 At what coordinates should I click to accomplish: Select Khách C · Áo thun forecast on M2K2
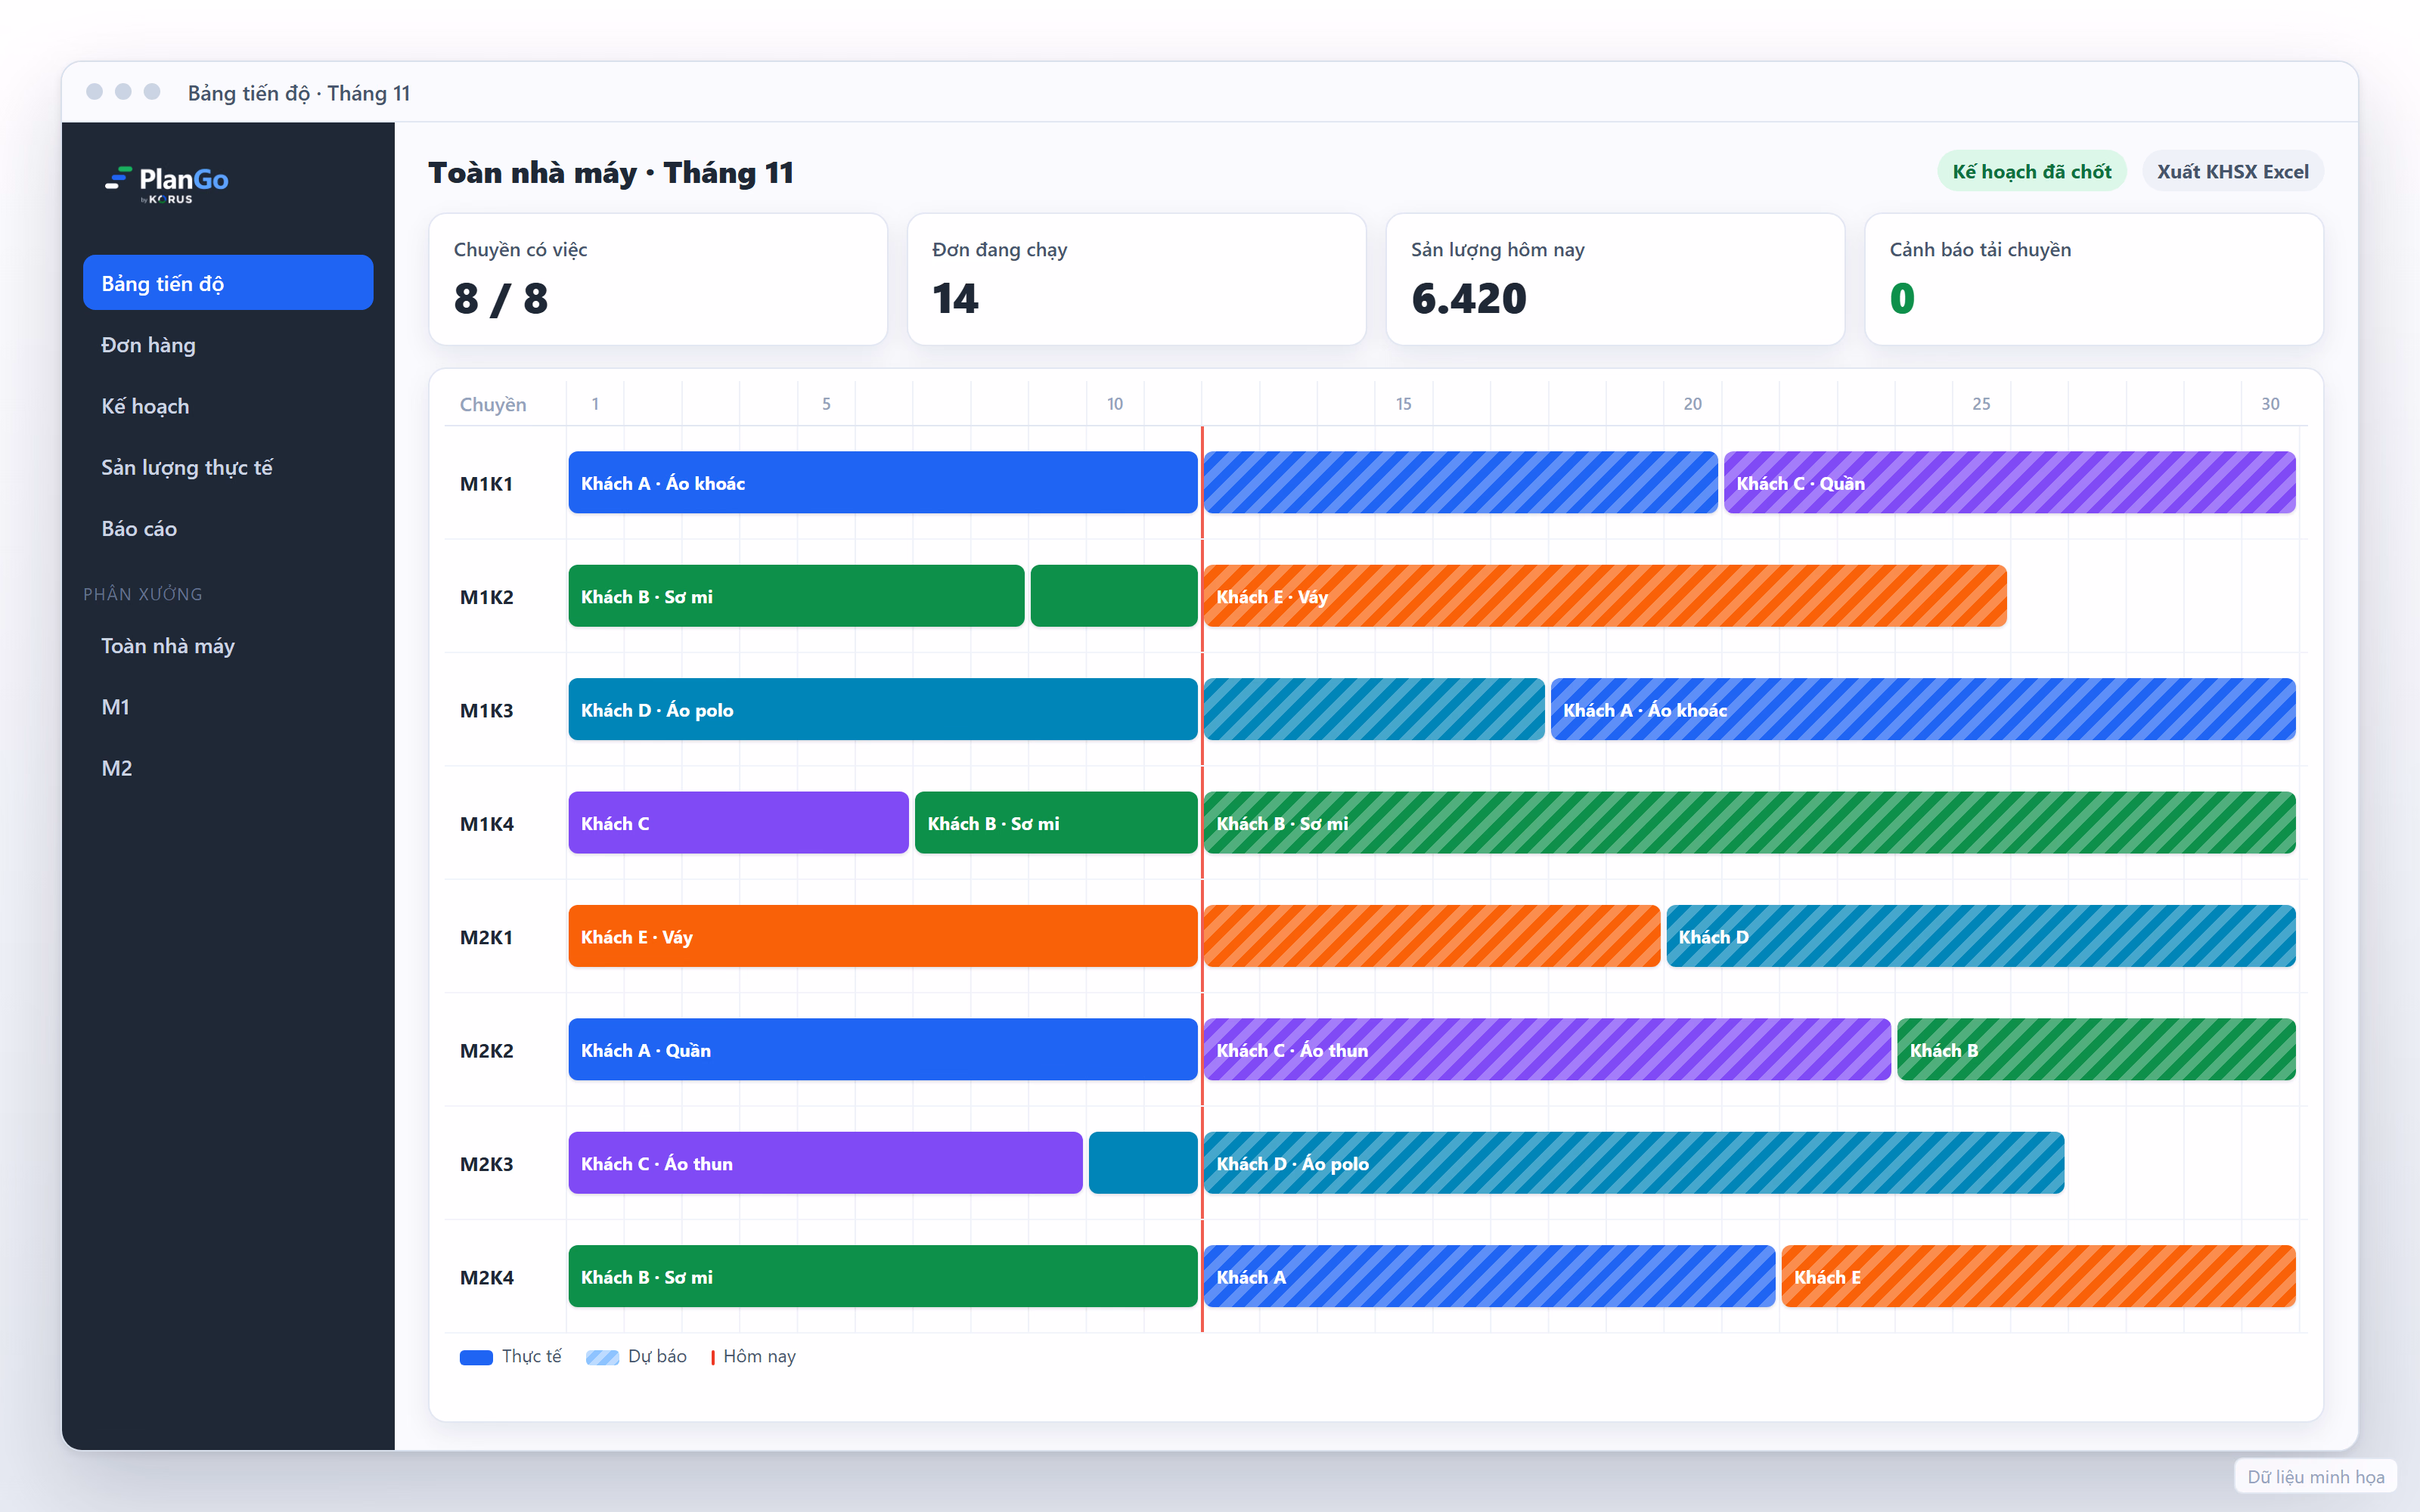click(1547, 1050)
